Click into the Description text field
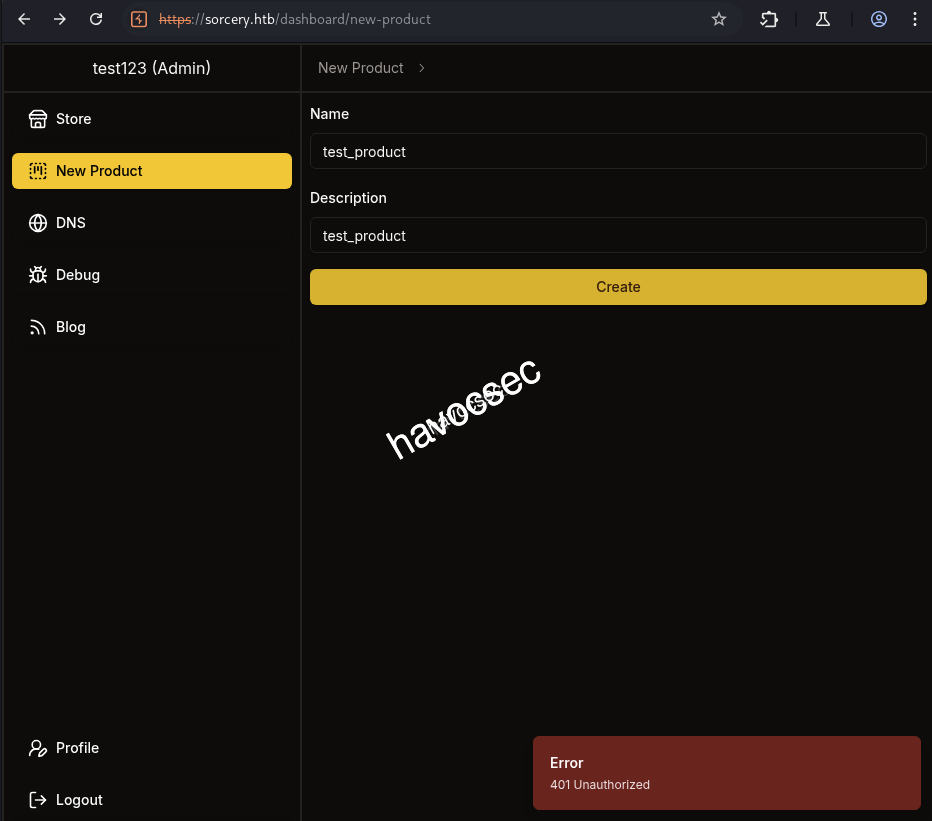The width and height of the screenshot is (932, 821). pyautogui.click(x=618, y=236)
